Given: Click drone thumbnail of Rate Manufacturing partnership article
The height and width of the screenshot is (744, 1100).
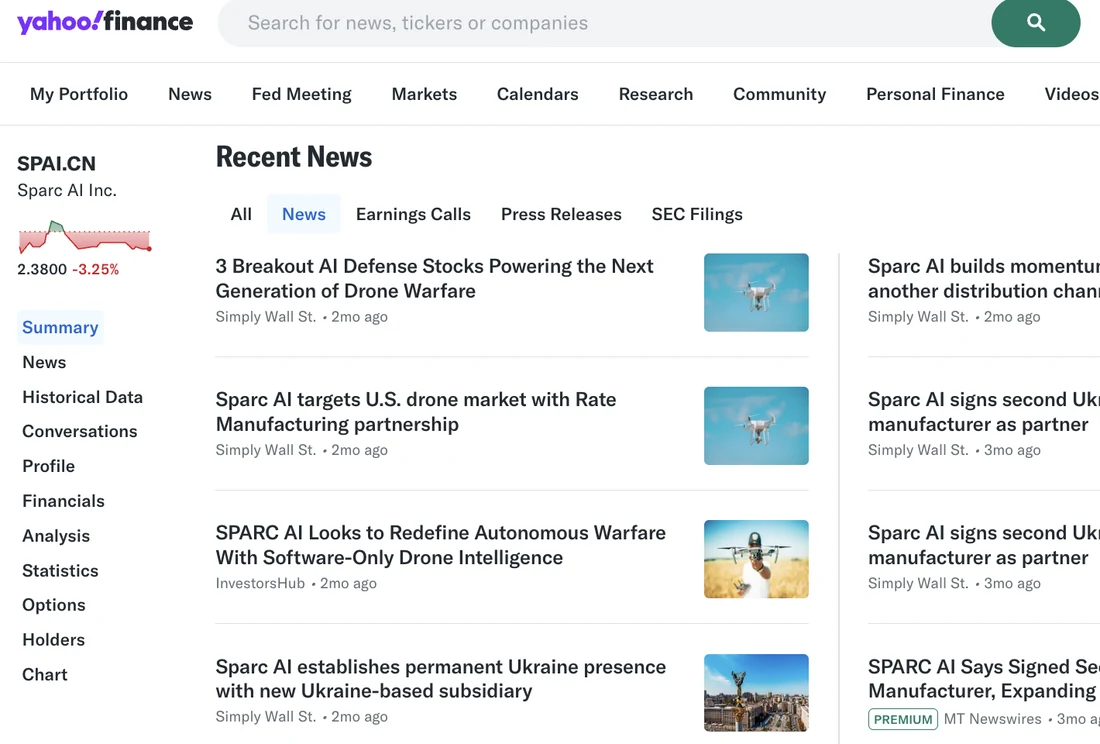Looking at the screenshot, I should click(756, 426).
